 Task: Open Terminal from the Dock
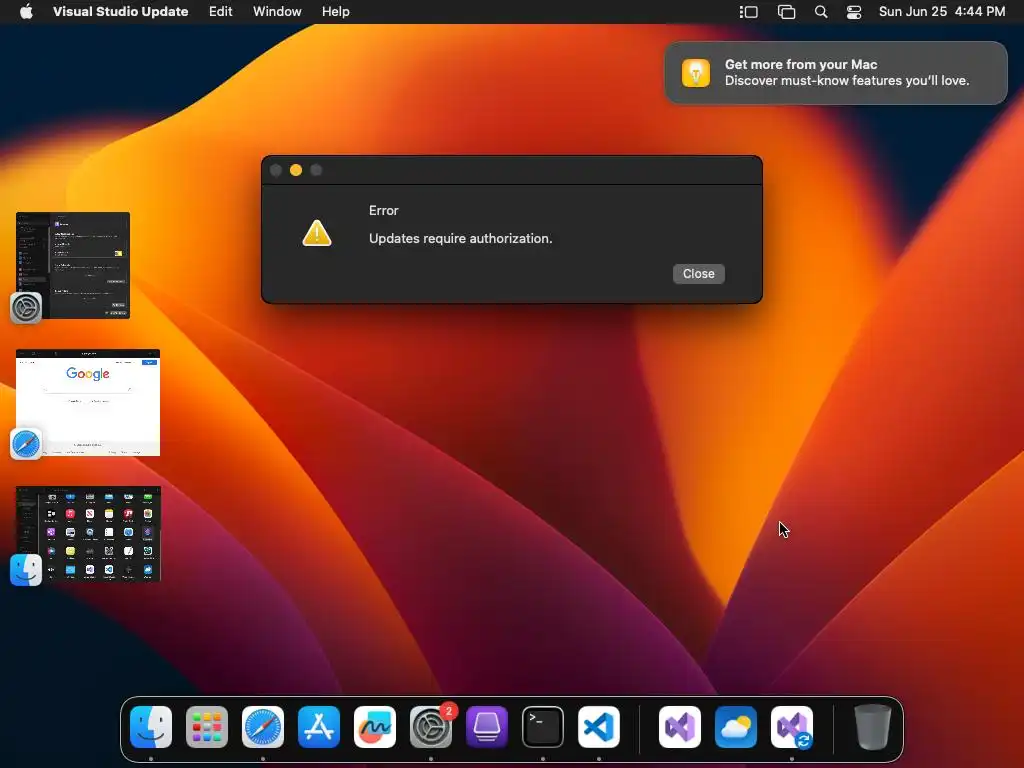[543, 727]
